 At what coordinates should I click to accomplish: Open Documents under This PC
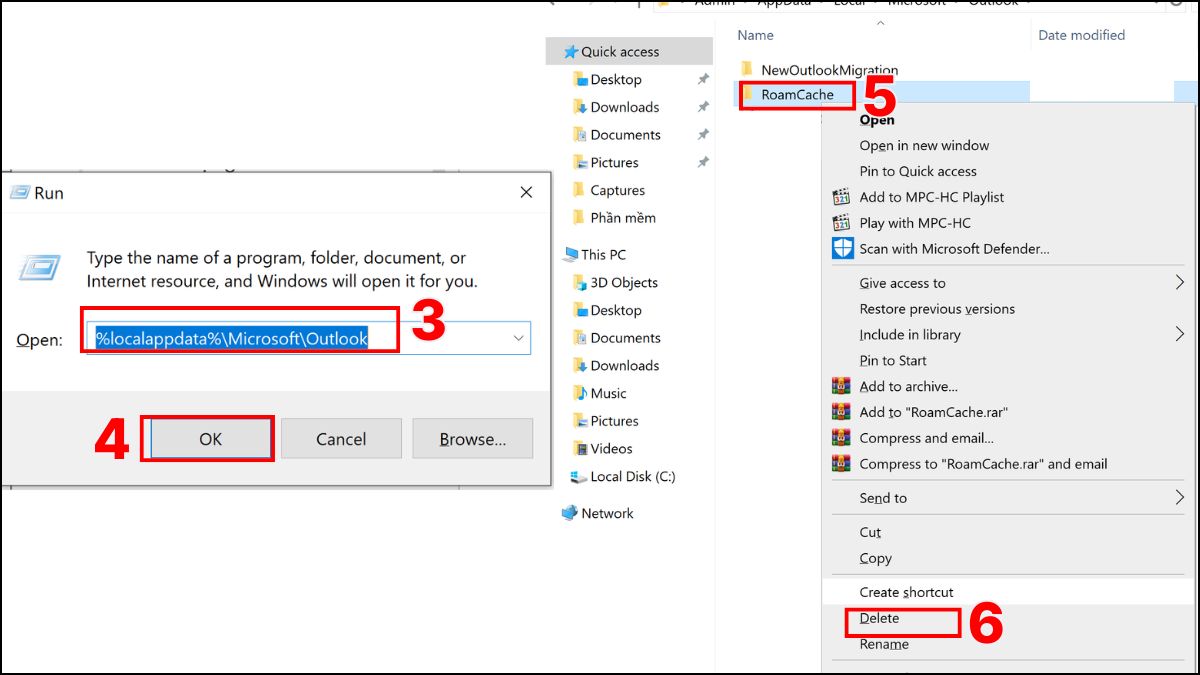pos(625,338)
